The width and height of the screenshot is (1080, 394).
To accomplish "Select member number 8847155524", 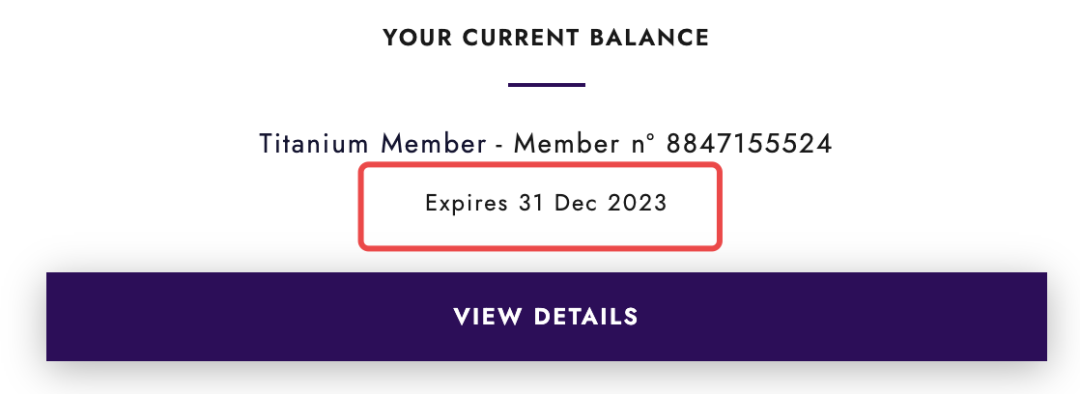I will tap(749, 144).
